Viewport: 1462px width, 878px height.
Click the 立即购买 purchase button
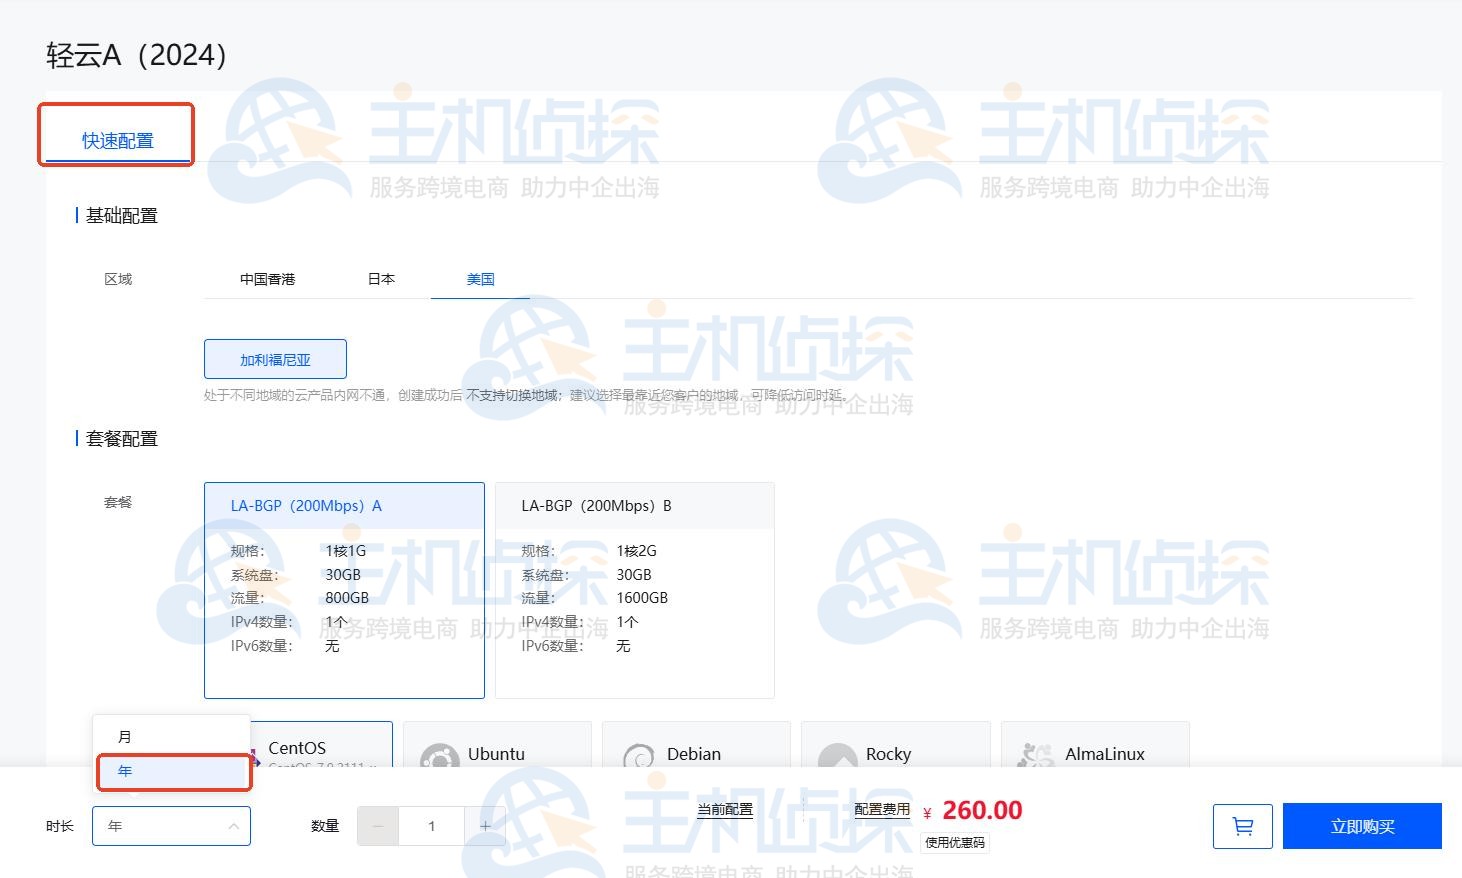point(1362,825)
